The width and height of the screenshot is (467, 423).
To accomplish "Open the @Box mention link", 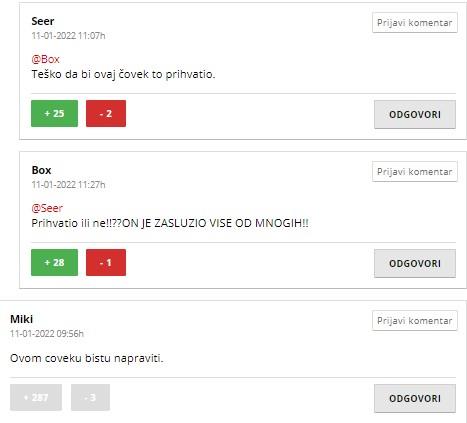I will pyautogui.click(x=45, y=59).
